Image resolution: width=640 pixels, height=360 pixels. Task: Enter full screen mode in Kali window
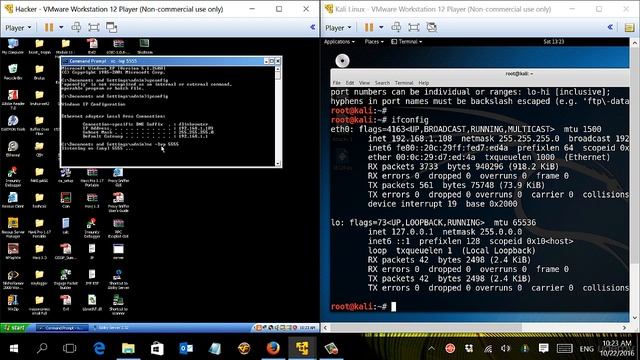(414, 27)
